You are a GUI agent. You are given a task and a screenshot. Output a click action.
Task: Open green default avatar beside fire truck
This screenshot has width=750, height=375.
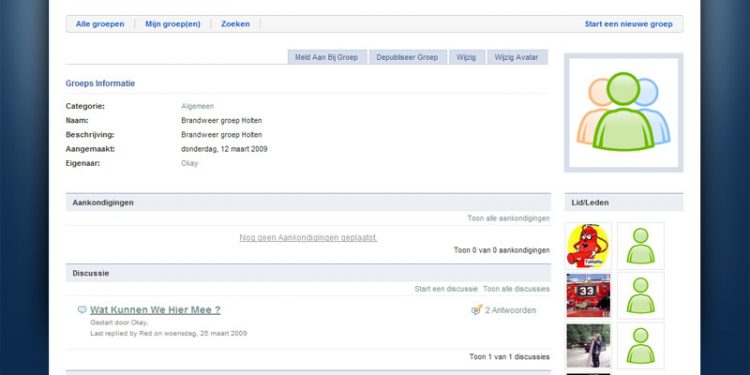coord(640,295)
